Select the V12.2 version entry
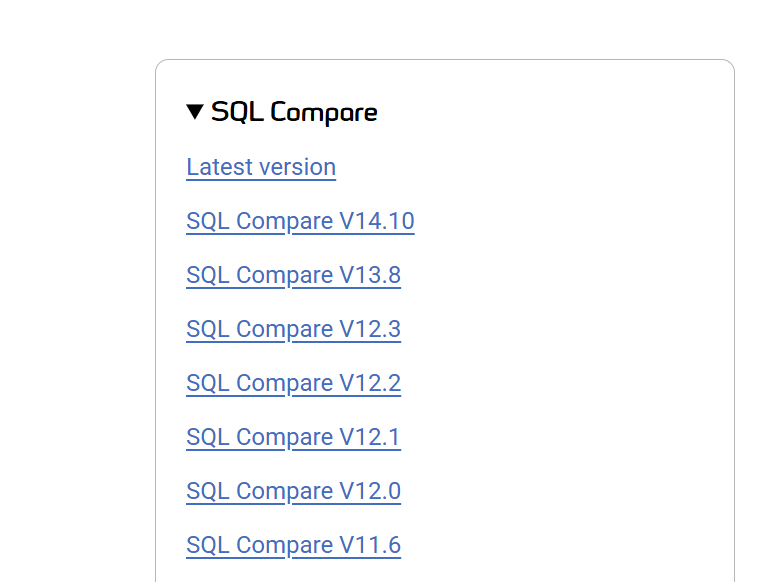This screenshot has height=582, width=778. click(293, 383)
